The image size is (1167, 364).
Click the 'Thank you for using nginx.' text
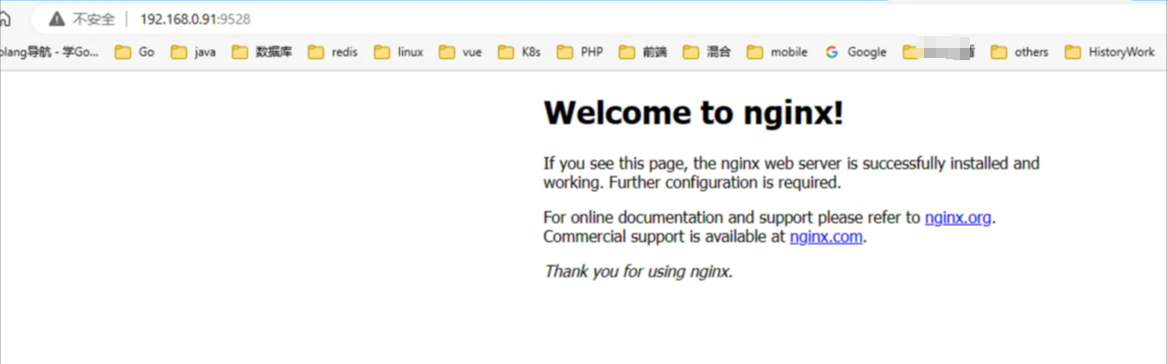(639, 271)
